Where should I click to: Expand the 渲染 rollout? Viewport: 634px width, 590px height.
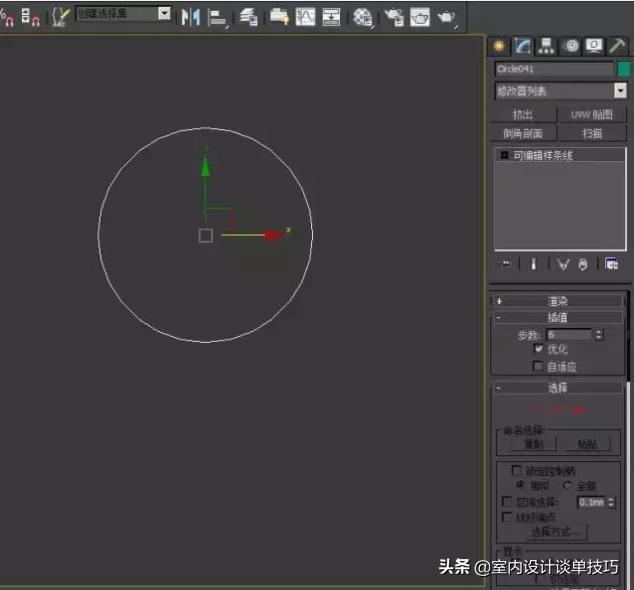[558, 301]
